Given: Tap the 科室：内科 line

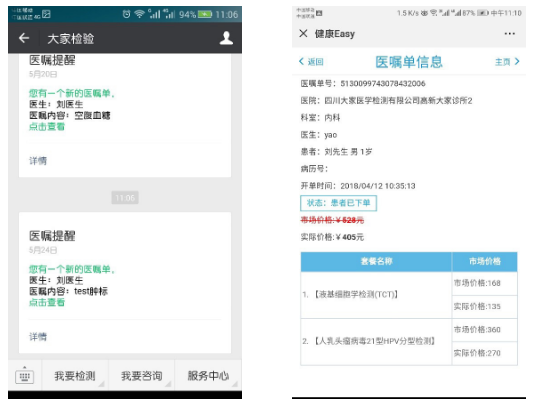Looking at the screenshot, I should click(x=320, y=118).
